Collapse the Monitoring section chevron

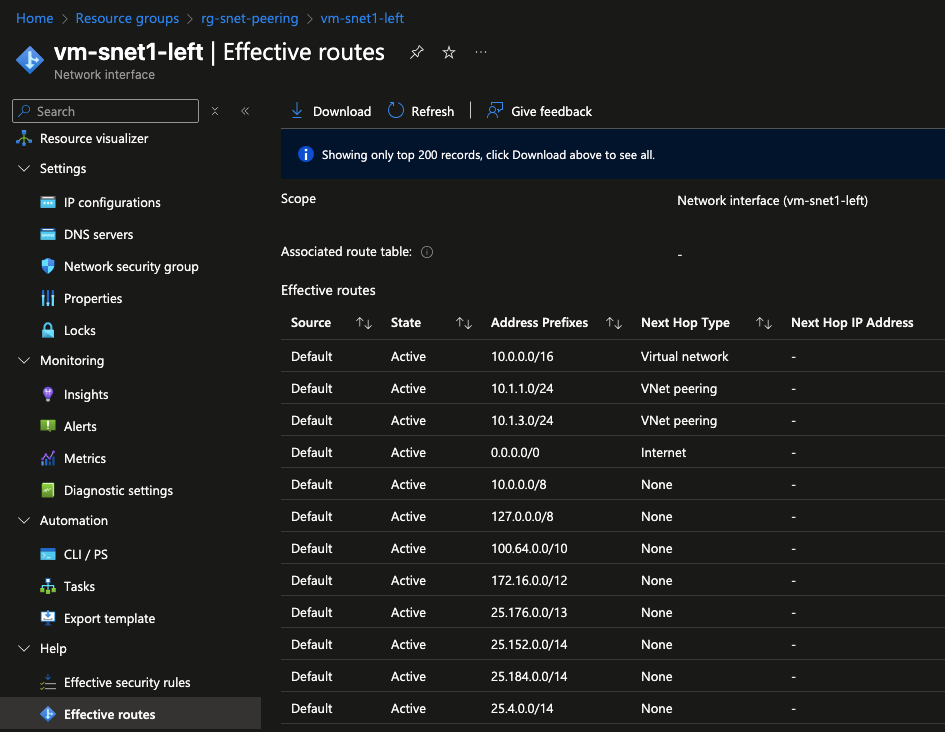click(24, 360)
